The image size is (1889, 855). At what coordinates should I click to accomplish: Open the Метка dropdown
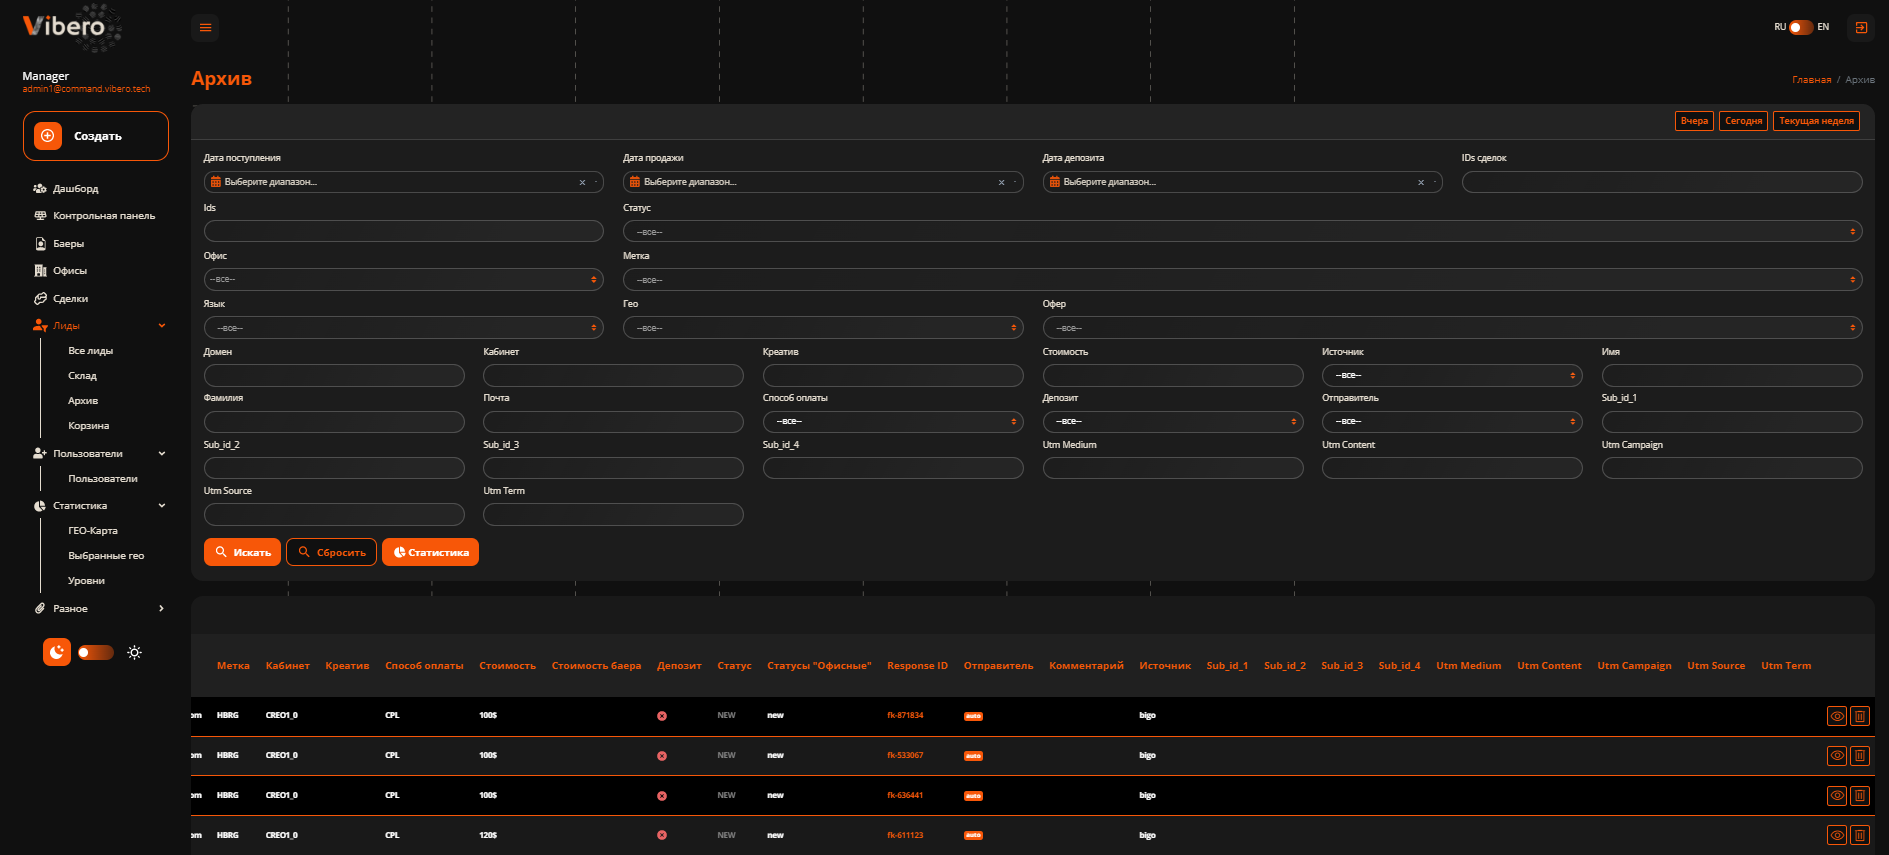1242,280
